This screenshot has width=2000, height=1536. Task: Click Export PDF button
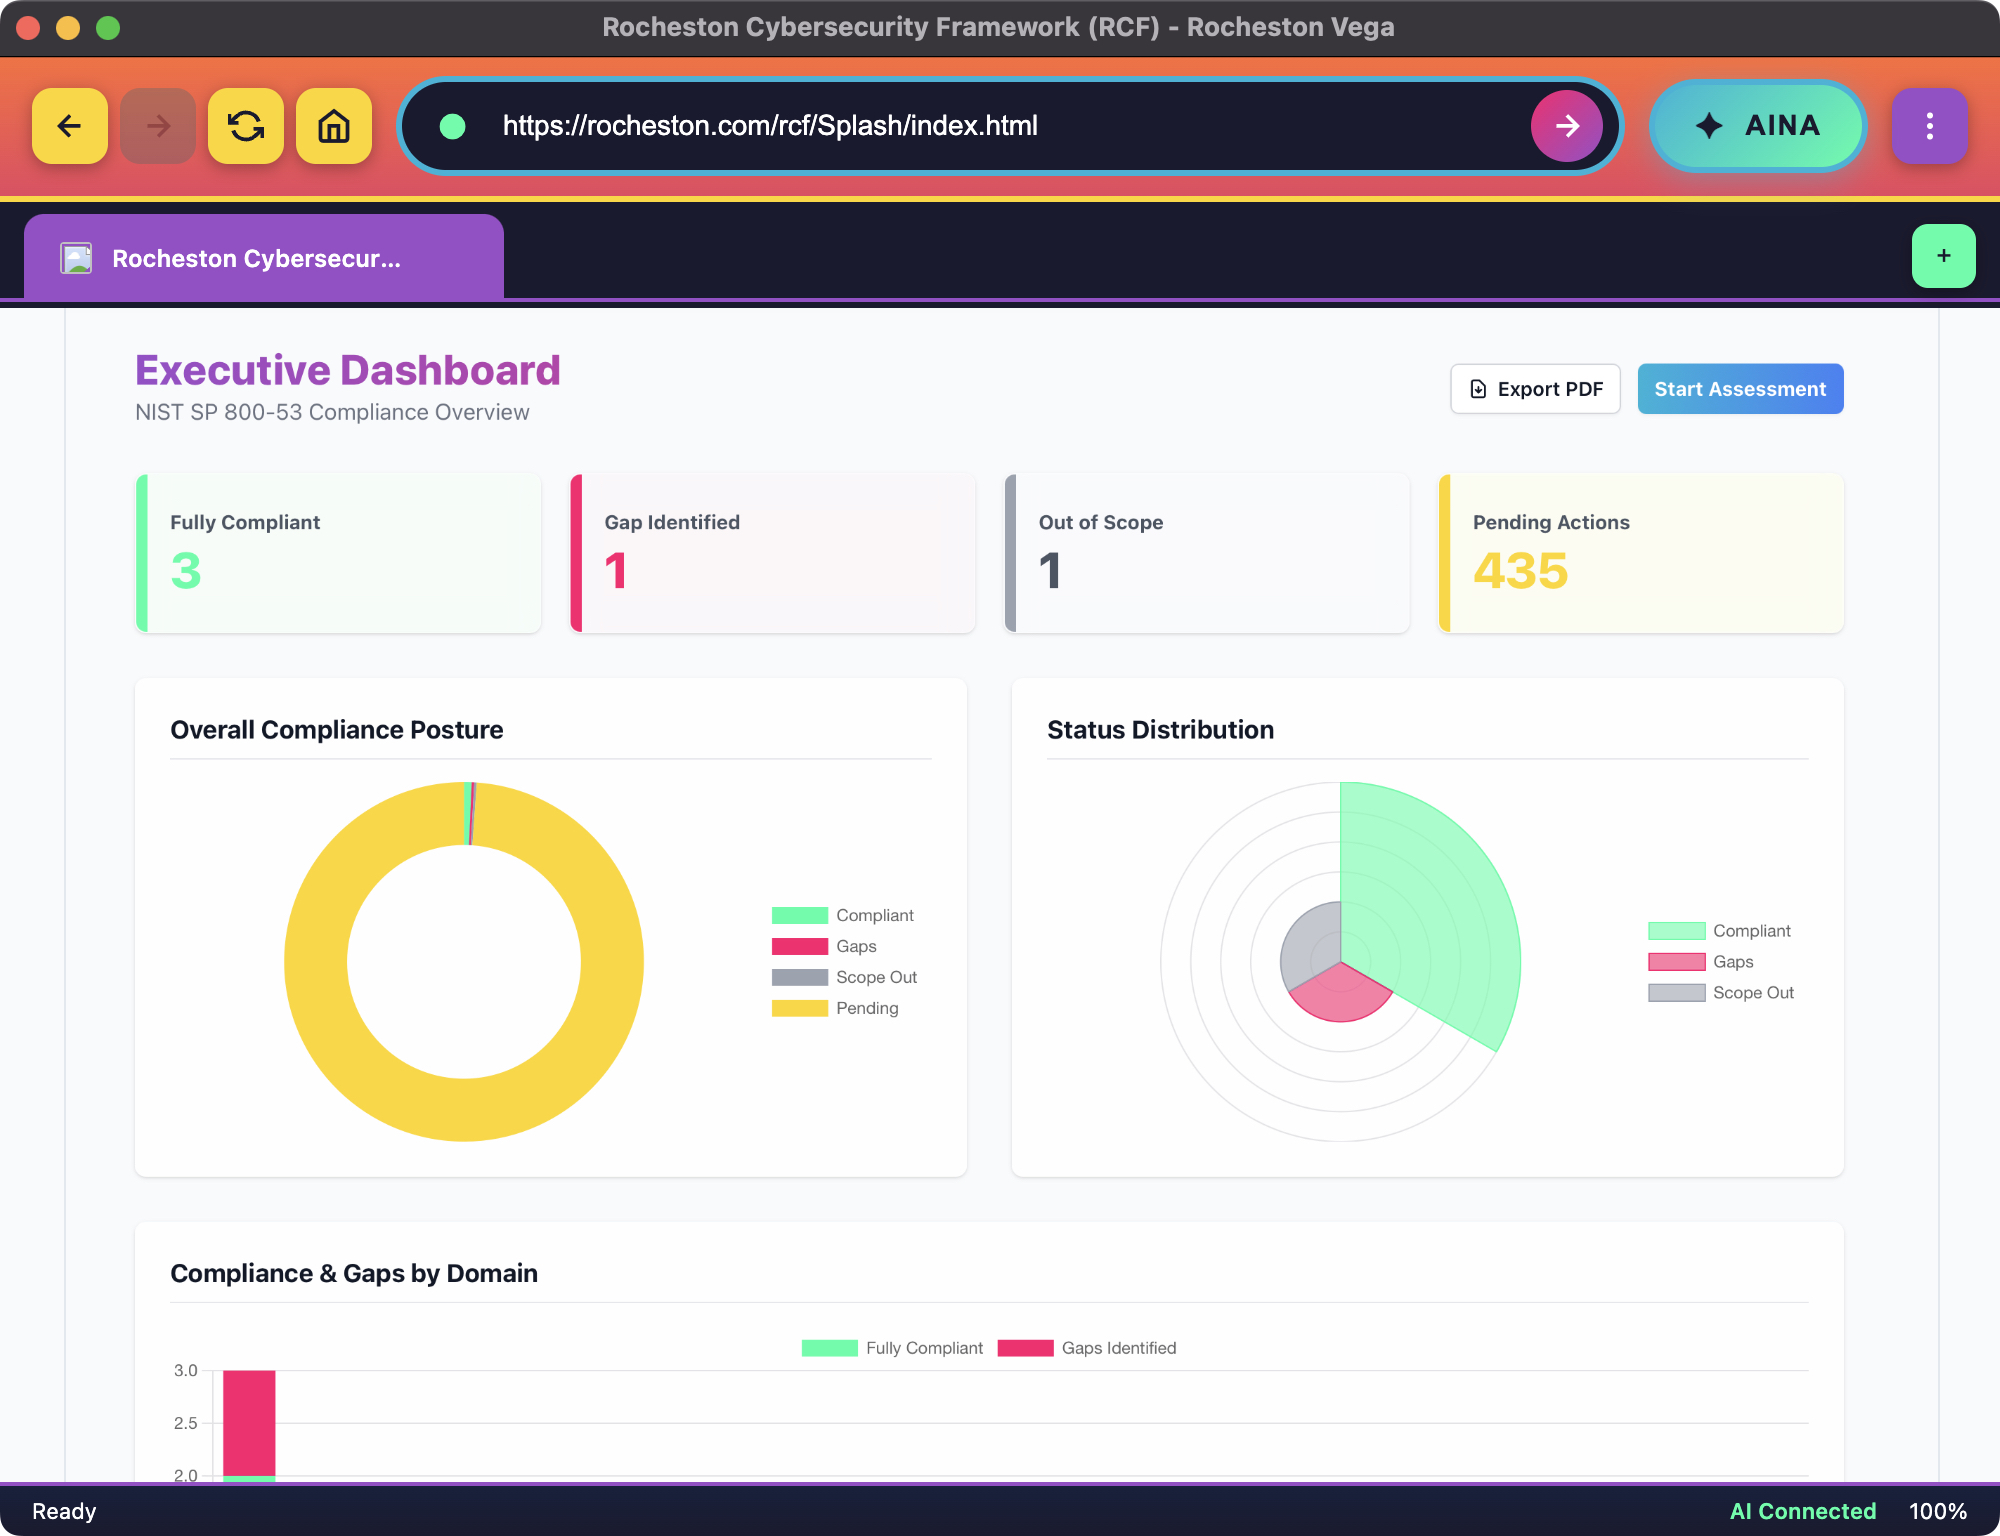[x=1535, y=389]
